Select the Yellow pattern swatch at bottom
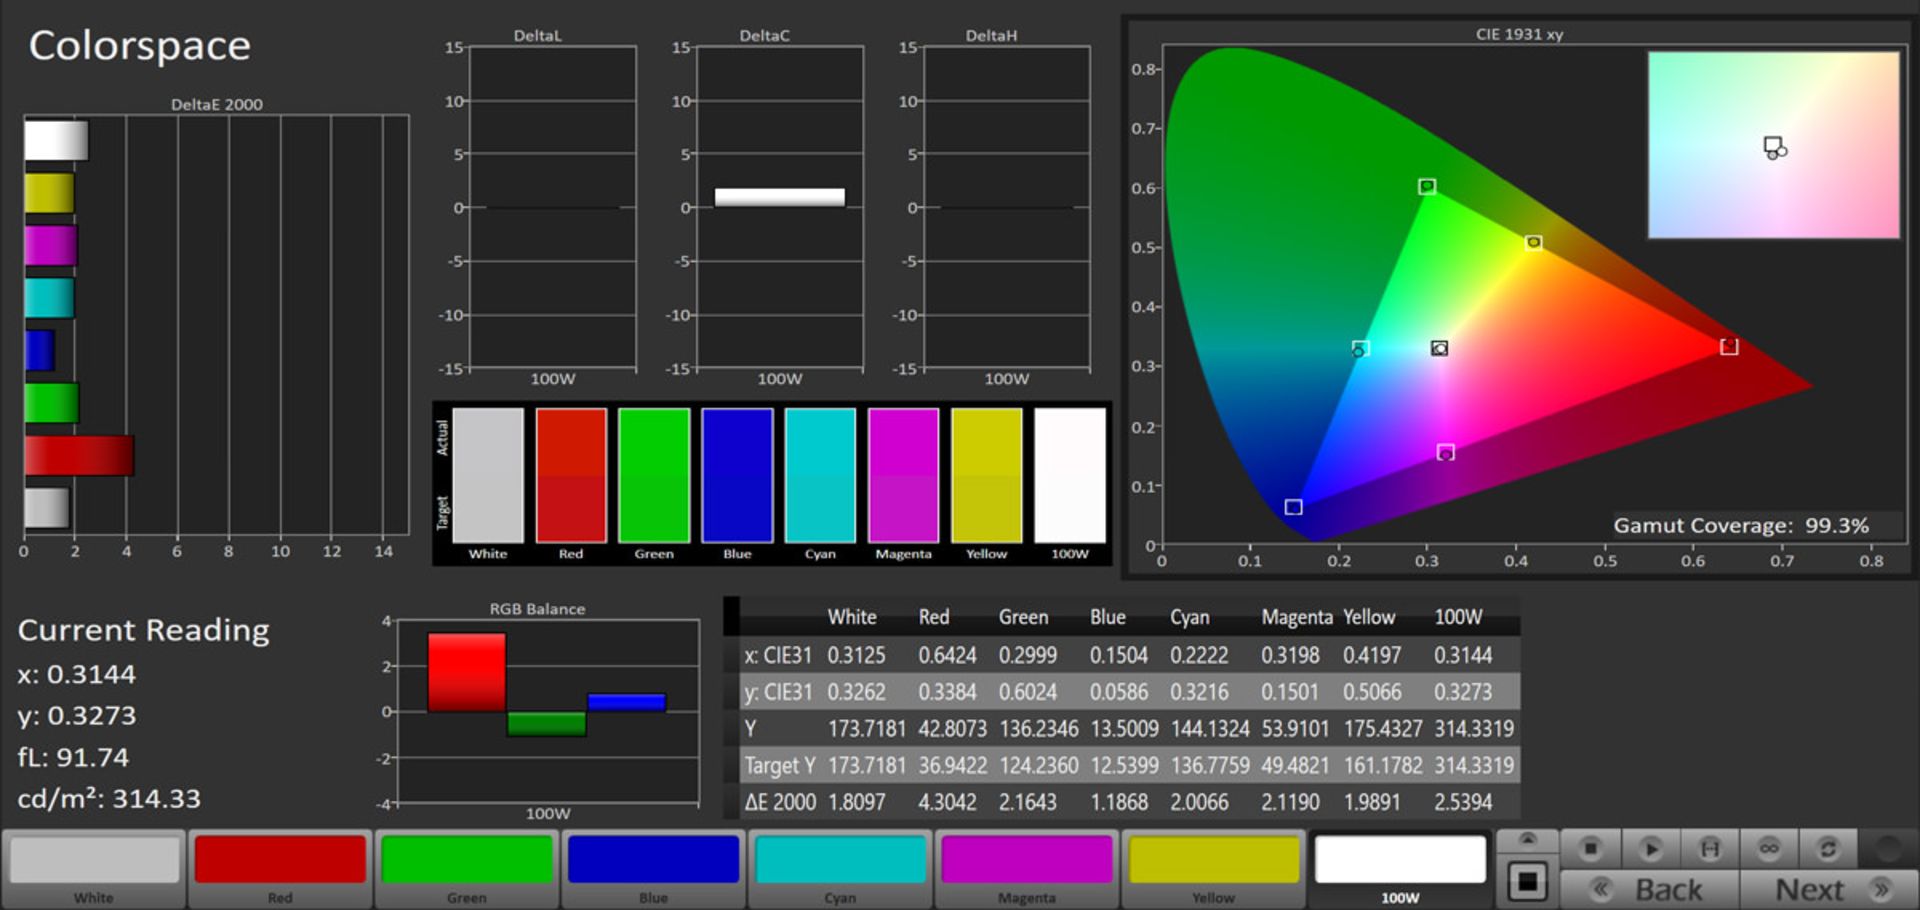The width and height of the screenshot is (1920, 910). pos(1213,861)
